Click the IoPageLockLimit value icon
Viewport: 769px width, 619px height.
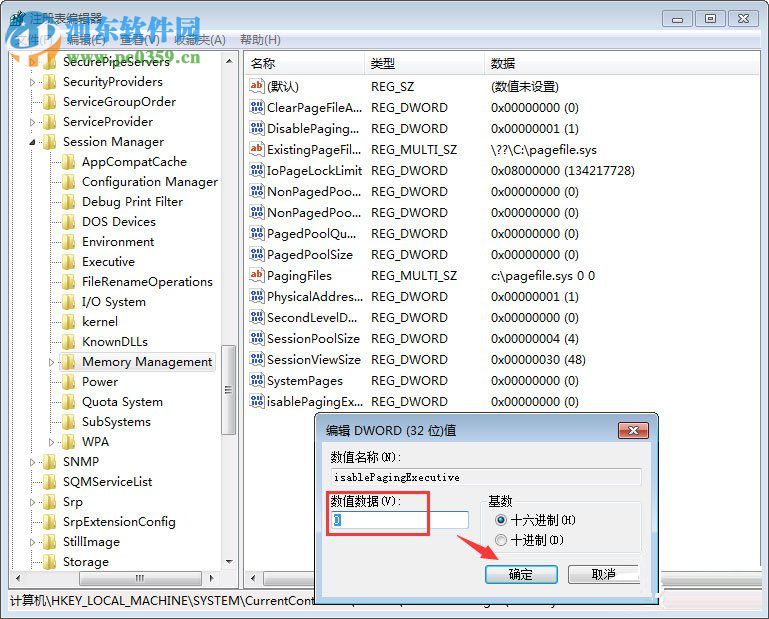[256, 170]
